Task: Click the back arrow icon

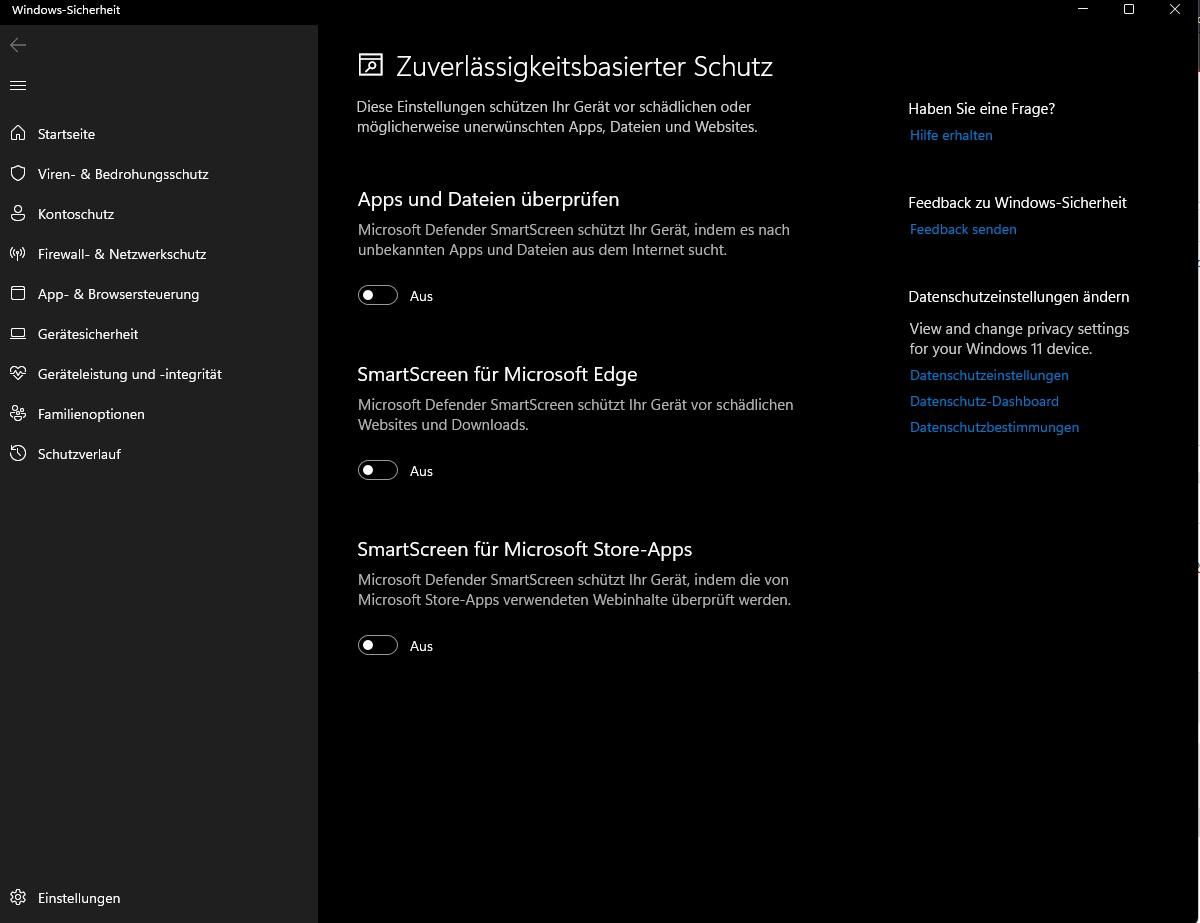Action: tap(18, 45)
